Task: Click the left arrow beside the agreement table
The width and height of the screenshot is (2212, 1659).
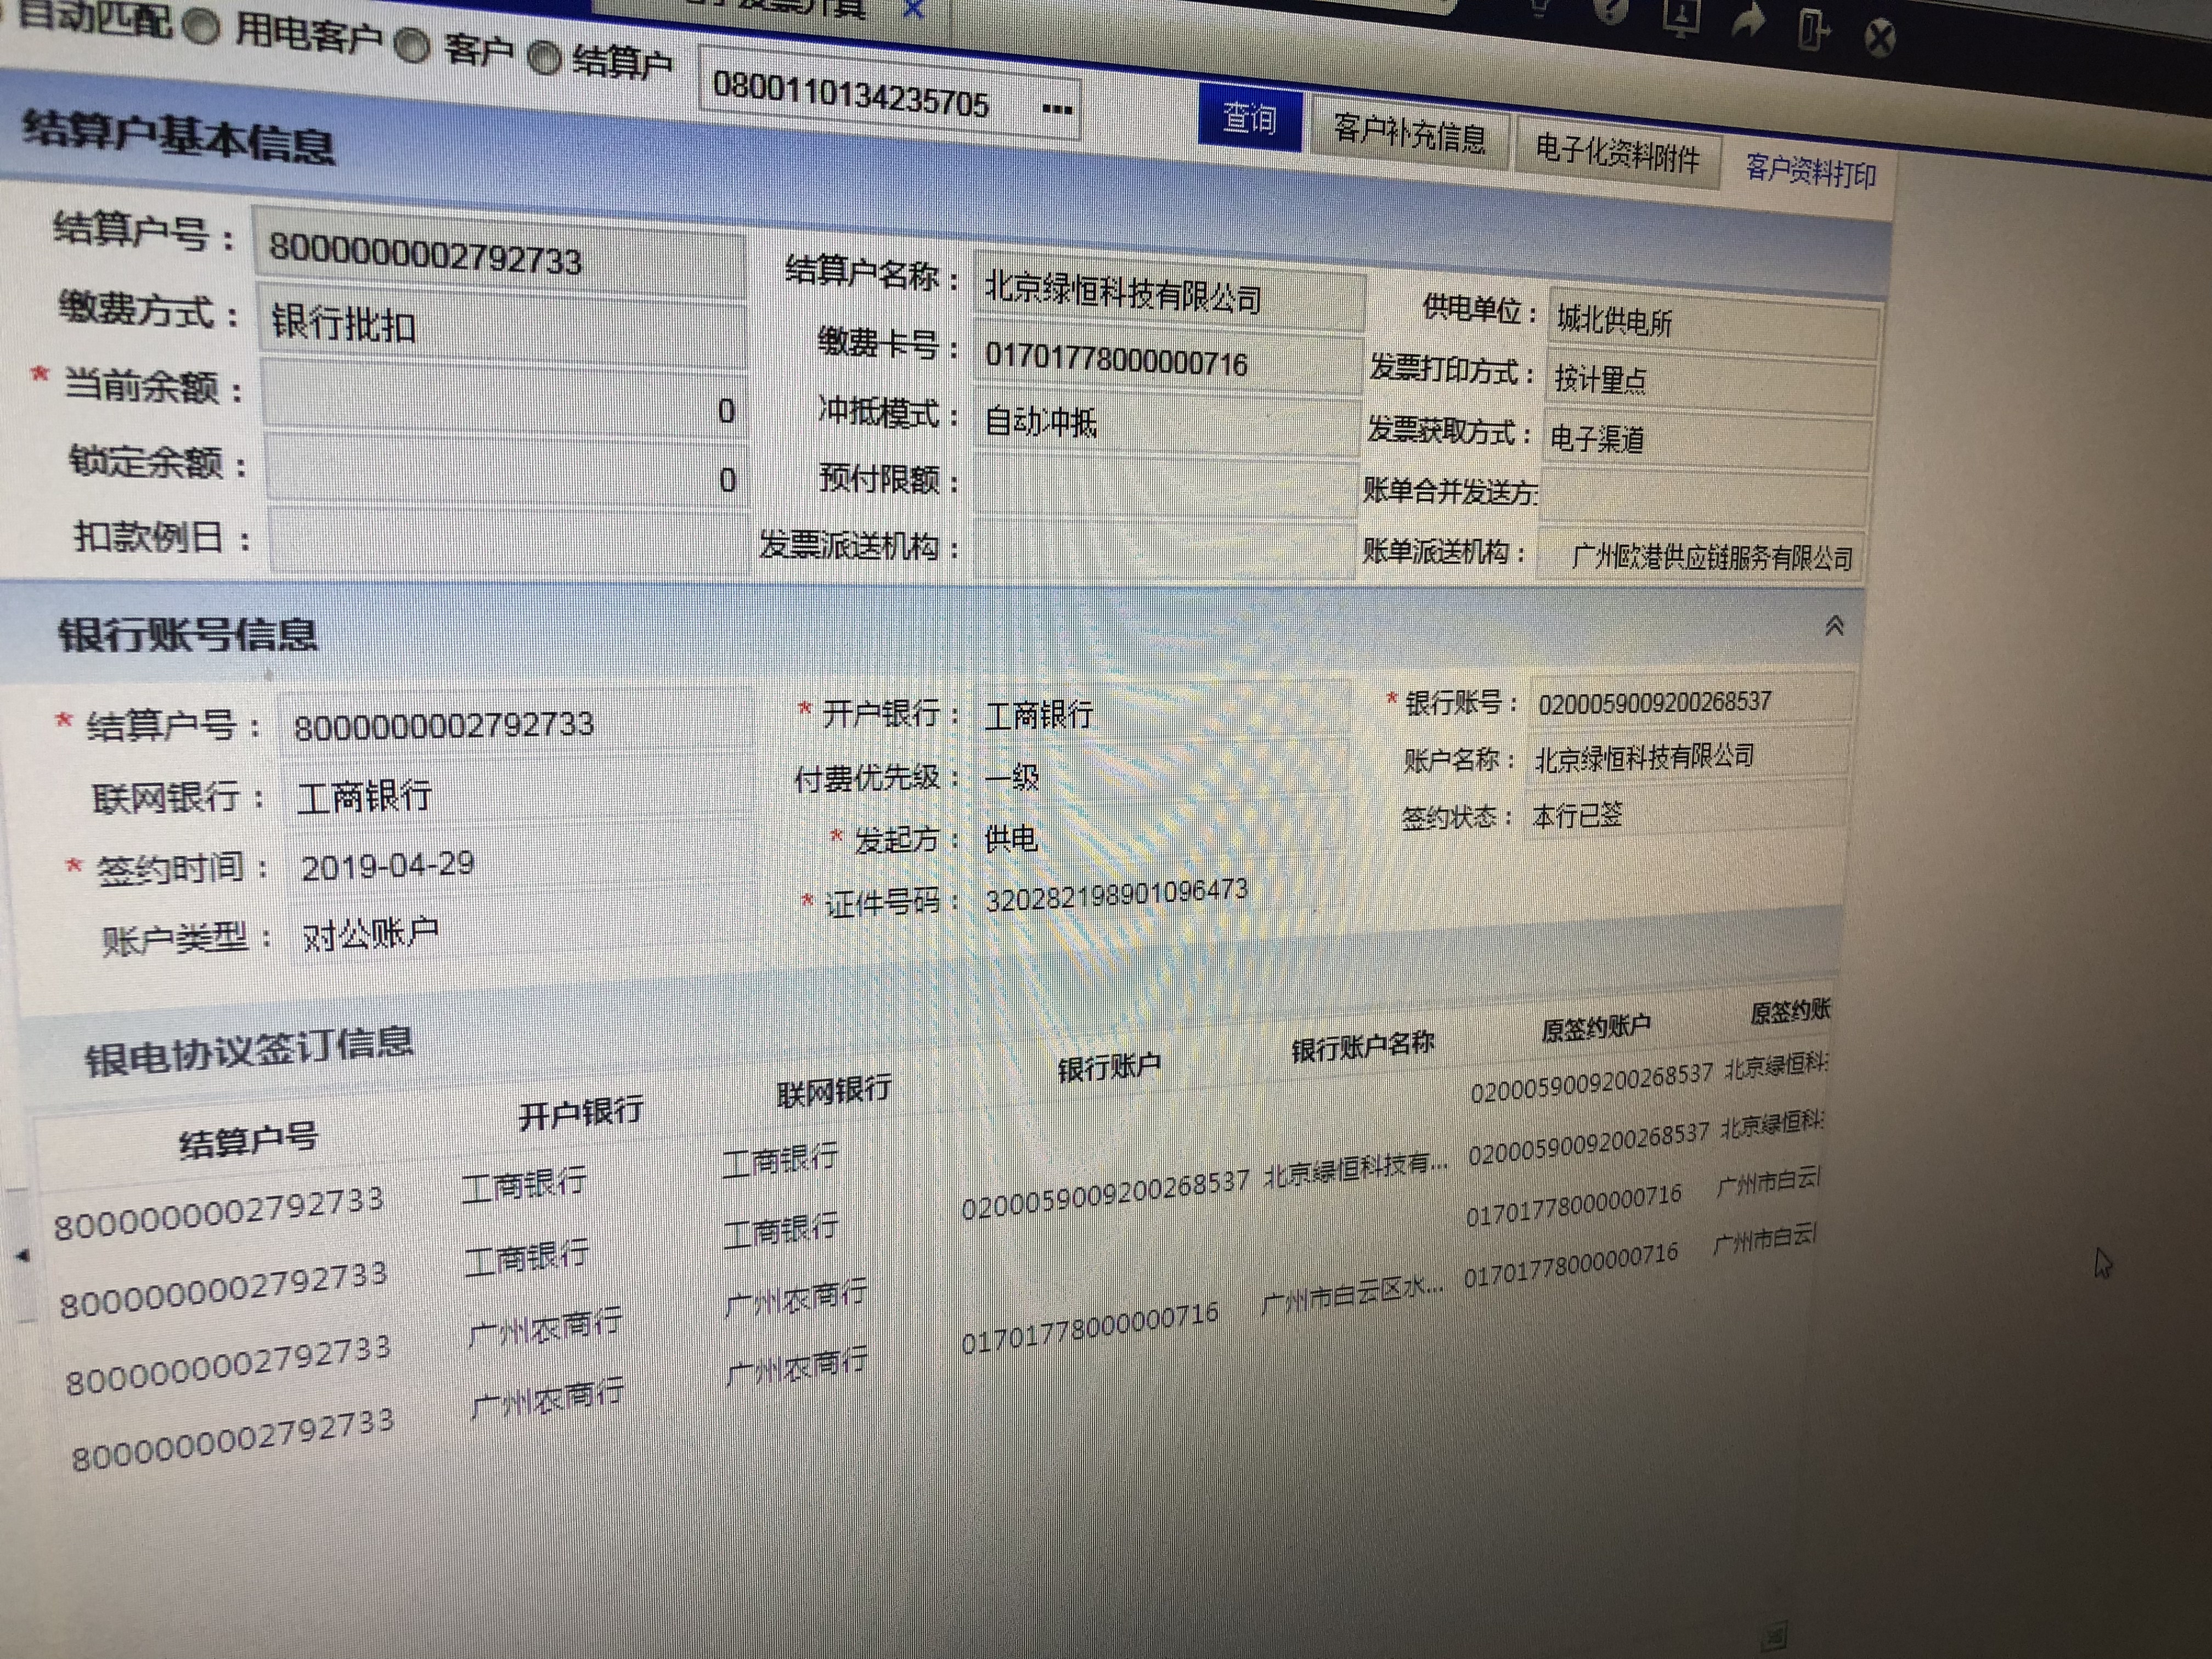Action: [23, 1254]
